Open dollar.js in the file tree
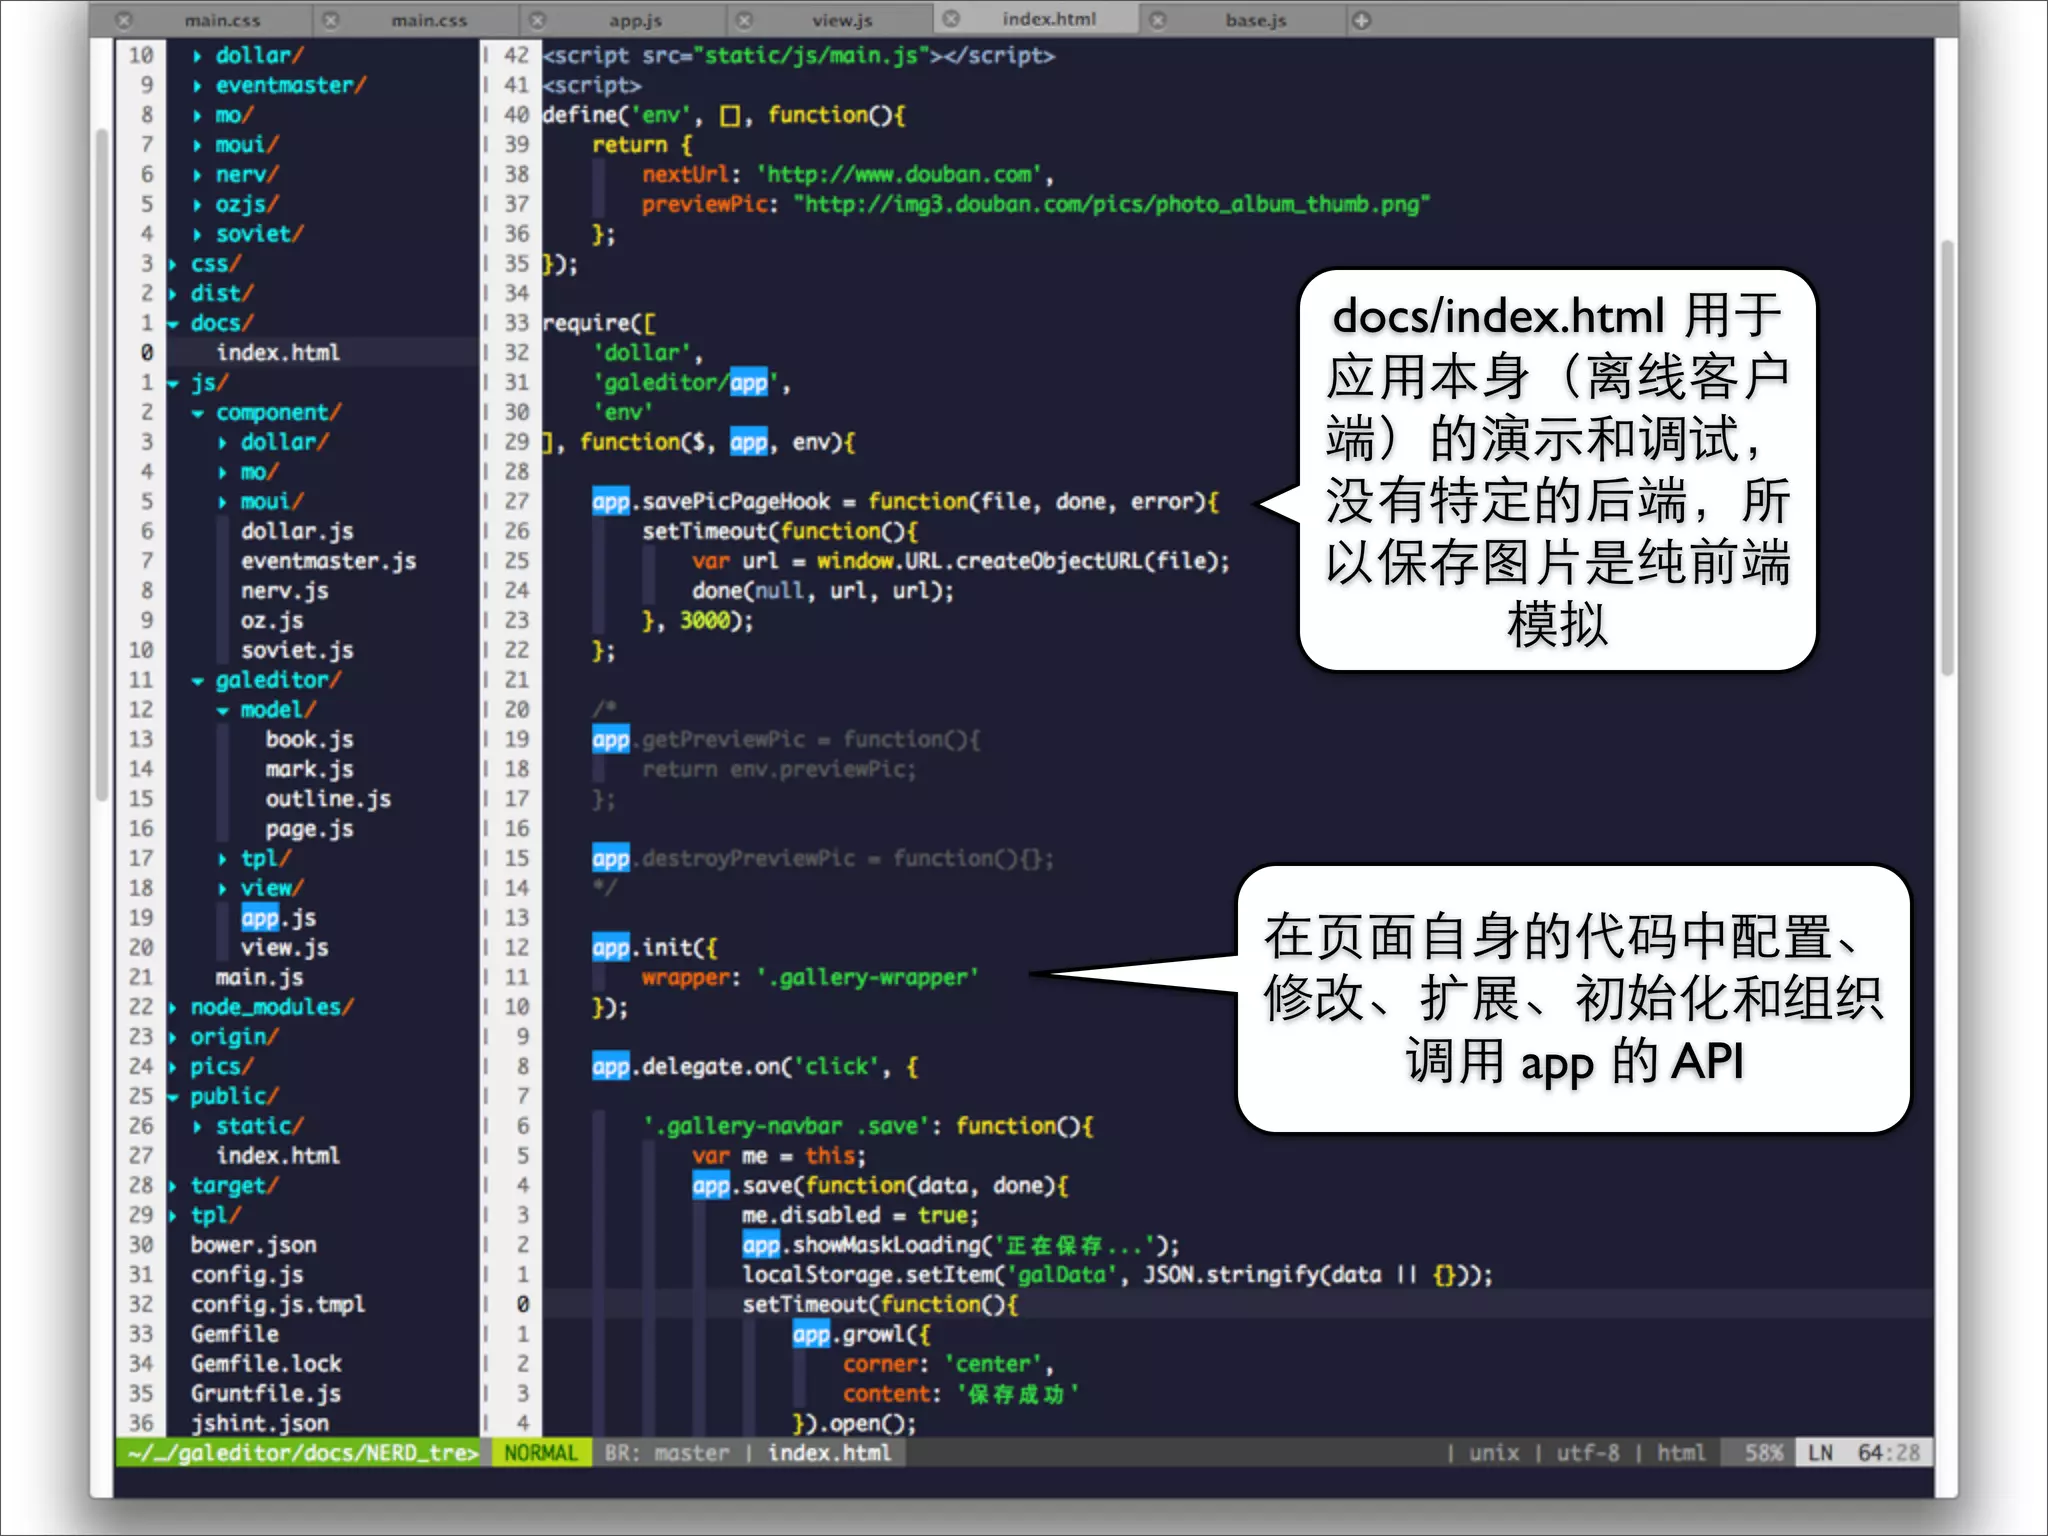The image size is (2048, 1536). coord(296,531)
